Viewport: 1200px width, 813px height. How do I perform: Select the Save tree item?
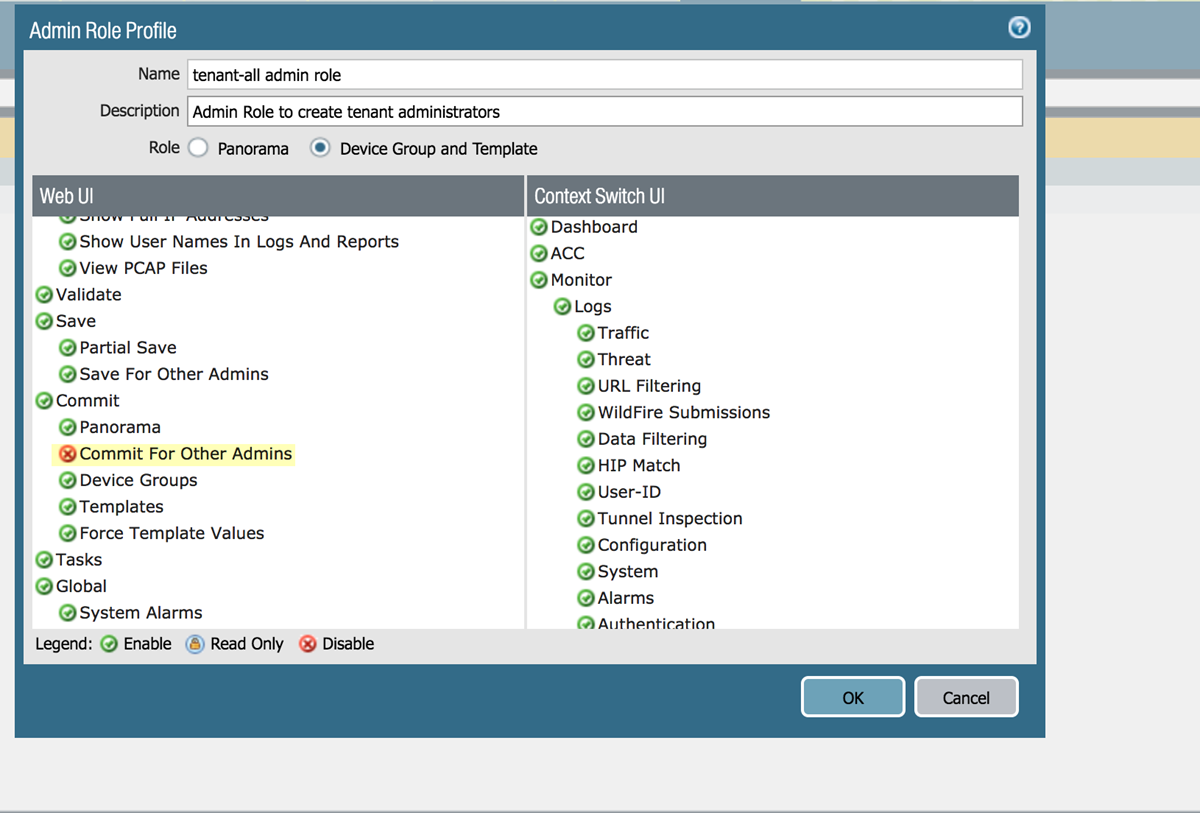click(76, 321)
